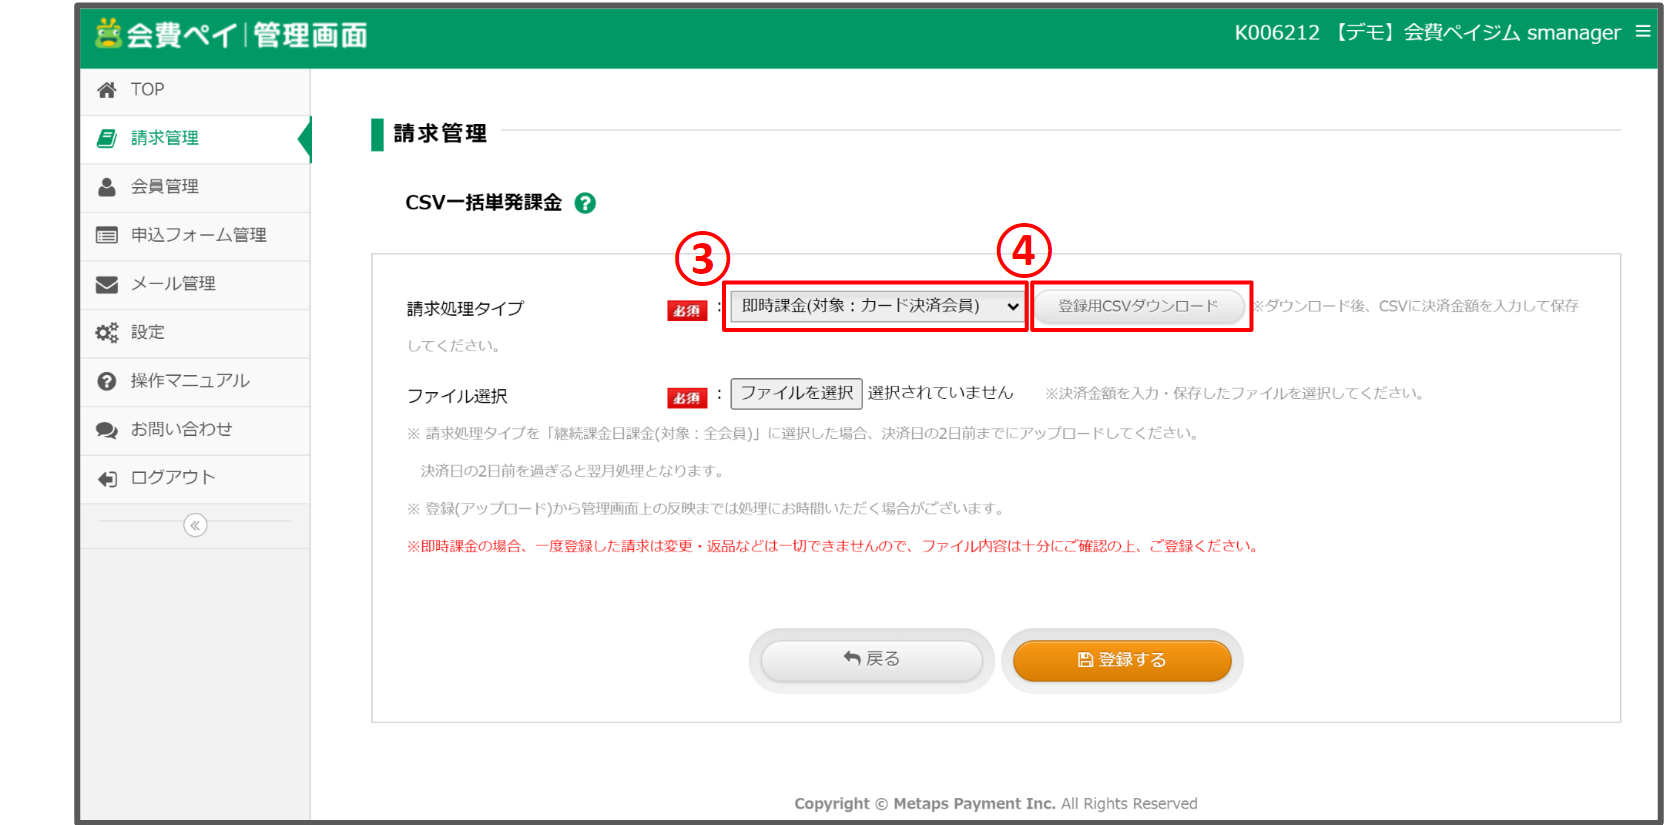Click the 請求管理 book icon
This screenshot has width=1667, height=825.
[x=106, y=138]
